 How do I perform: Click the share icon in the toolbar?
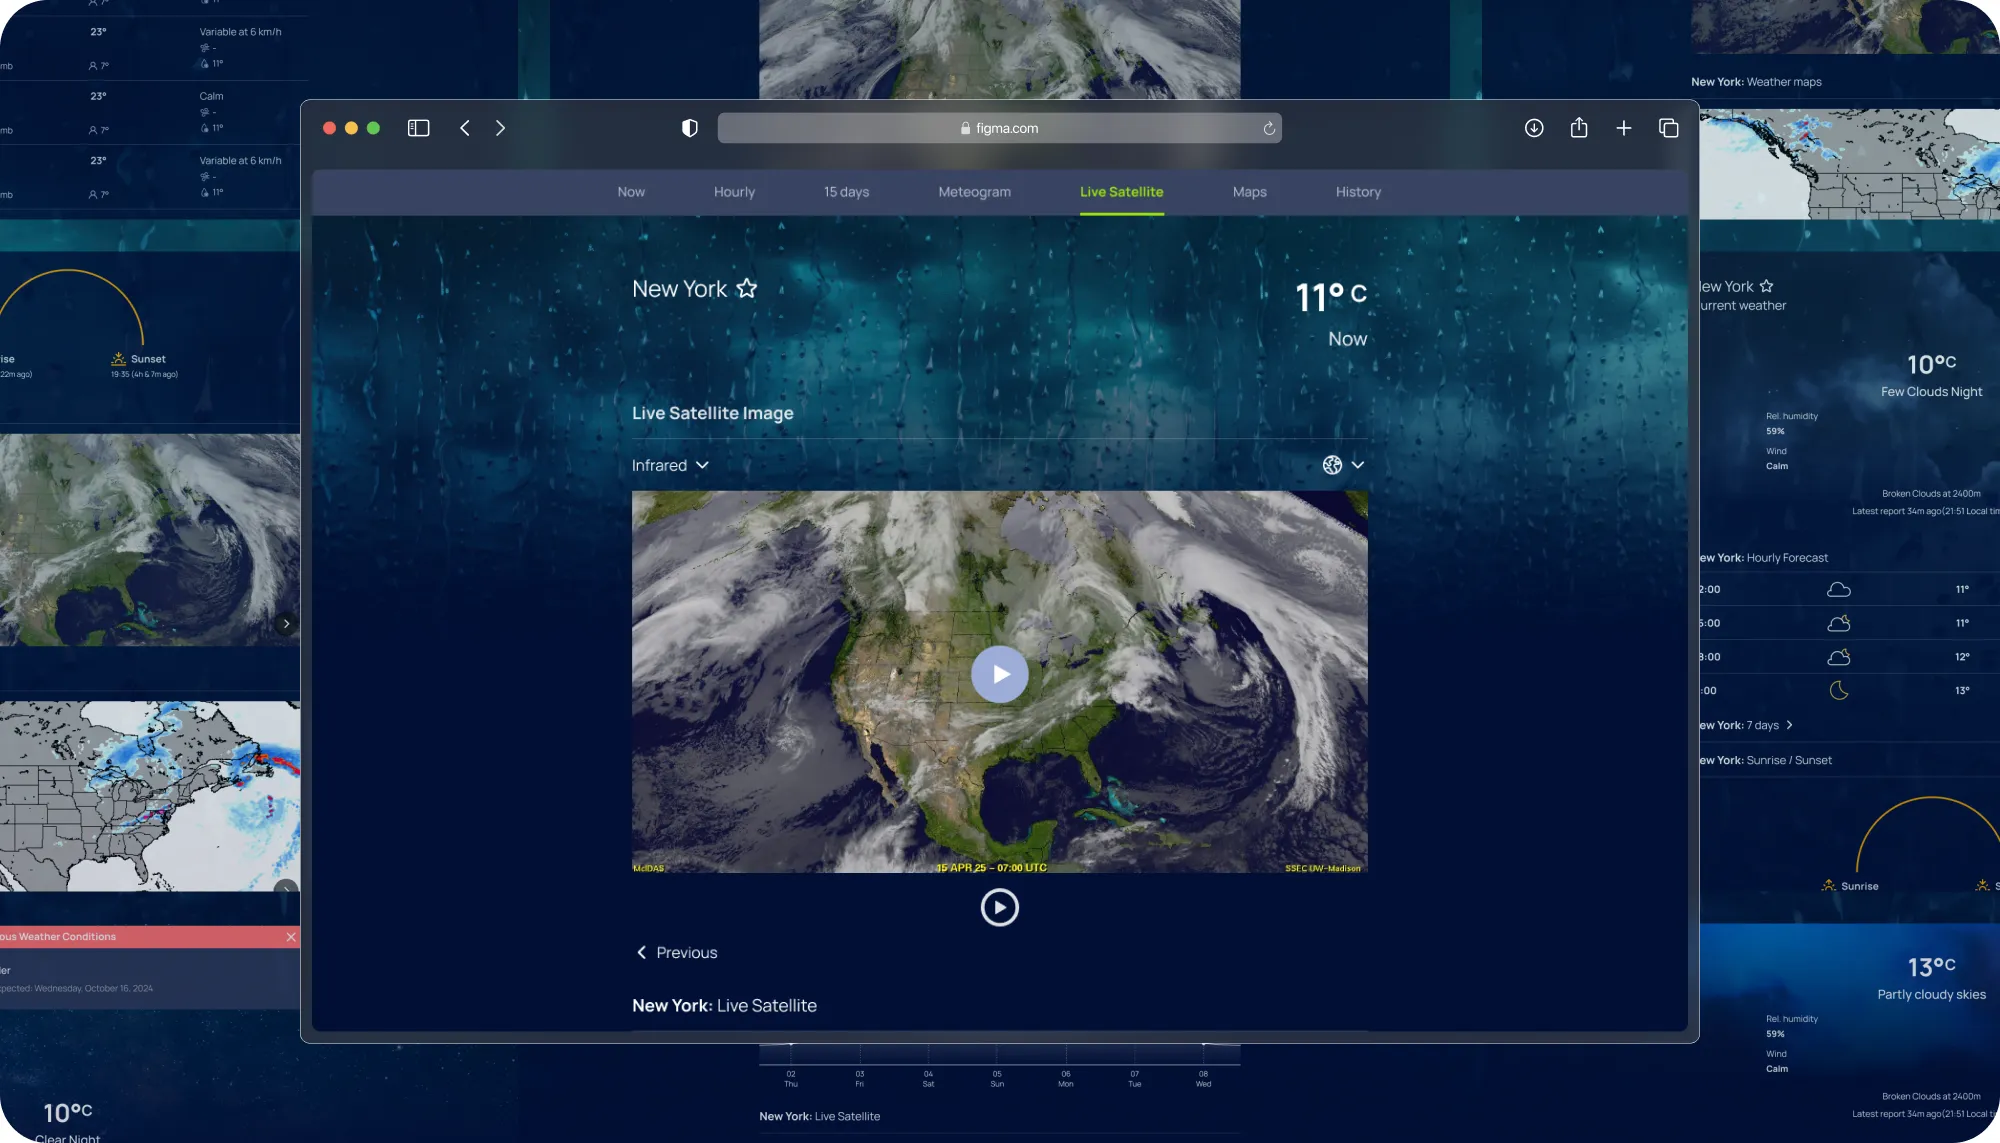tap(1578, 128)
